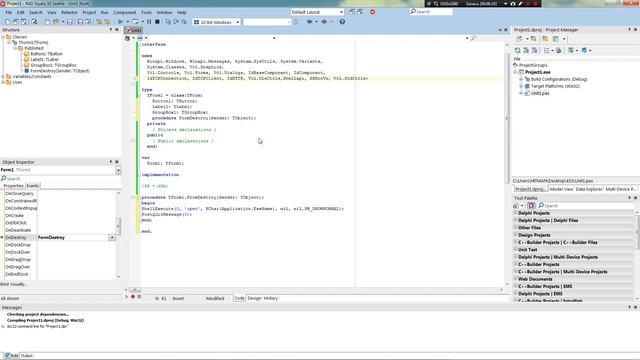This screenshot has width=640, height=360.
Task: Open the Component menu
Action: (124, 12)
